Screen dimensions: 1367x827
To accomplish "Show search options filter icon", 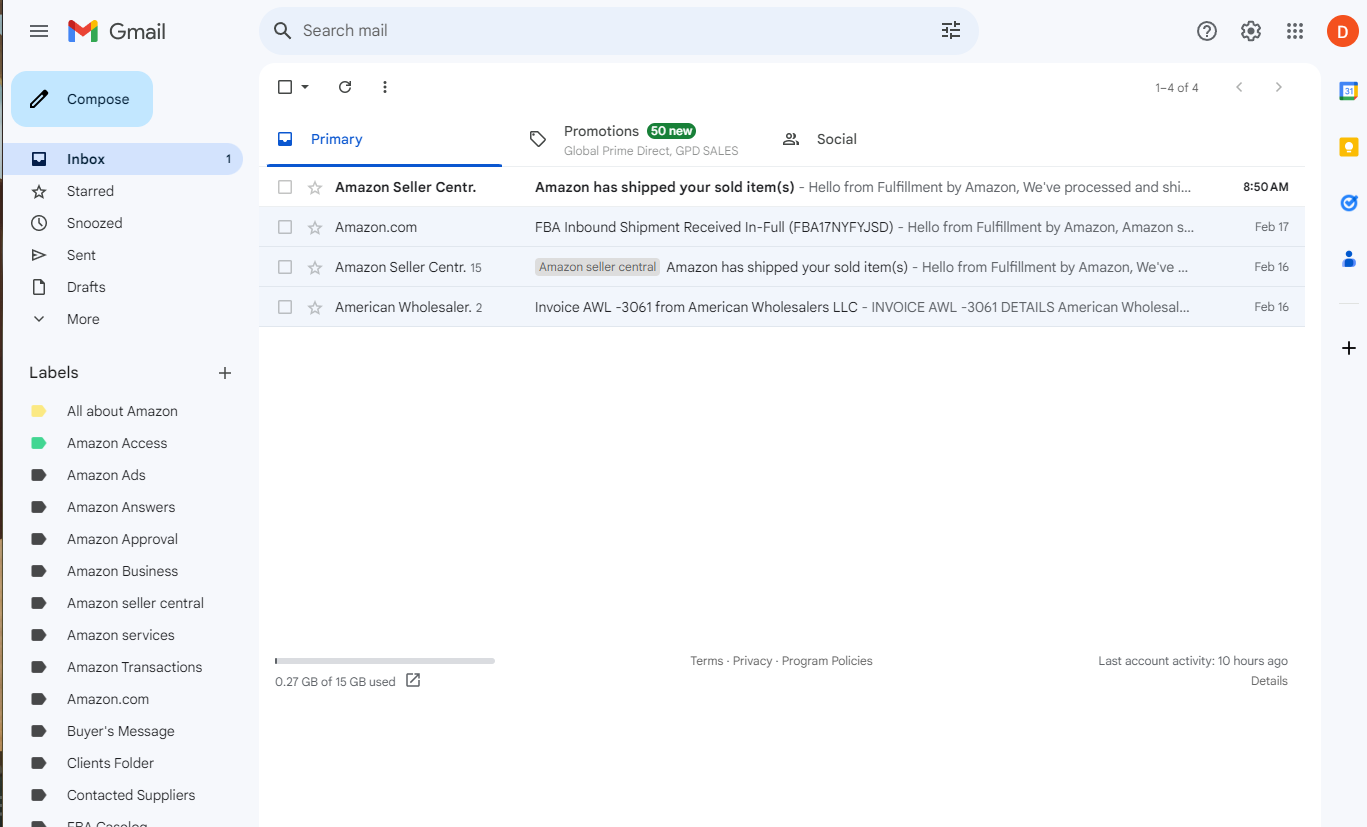I will pos(951,31).
